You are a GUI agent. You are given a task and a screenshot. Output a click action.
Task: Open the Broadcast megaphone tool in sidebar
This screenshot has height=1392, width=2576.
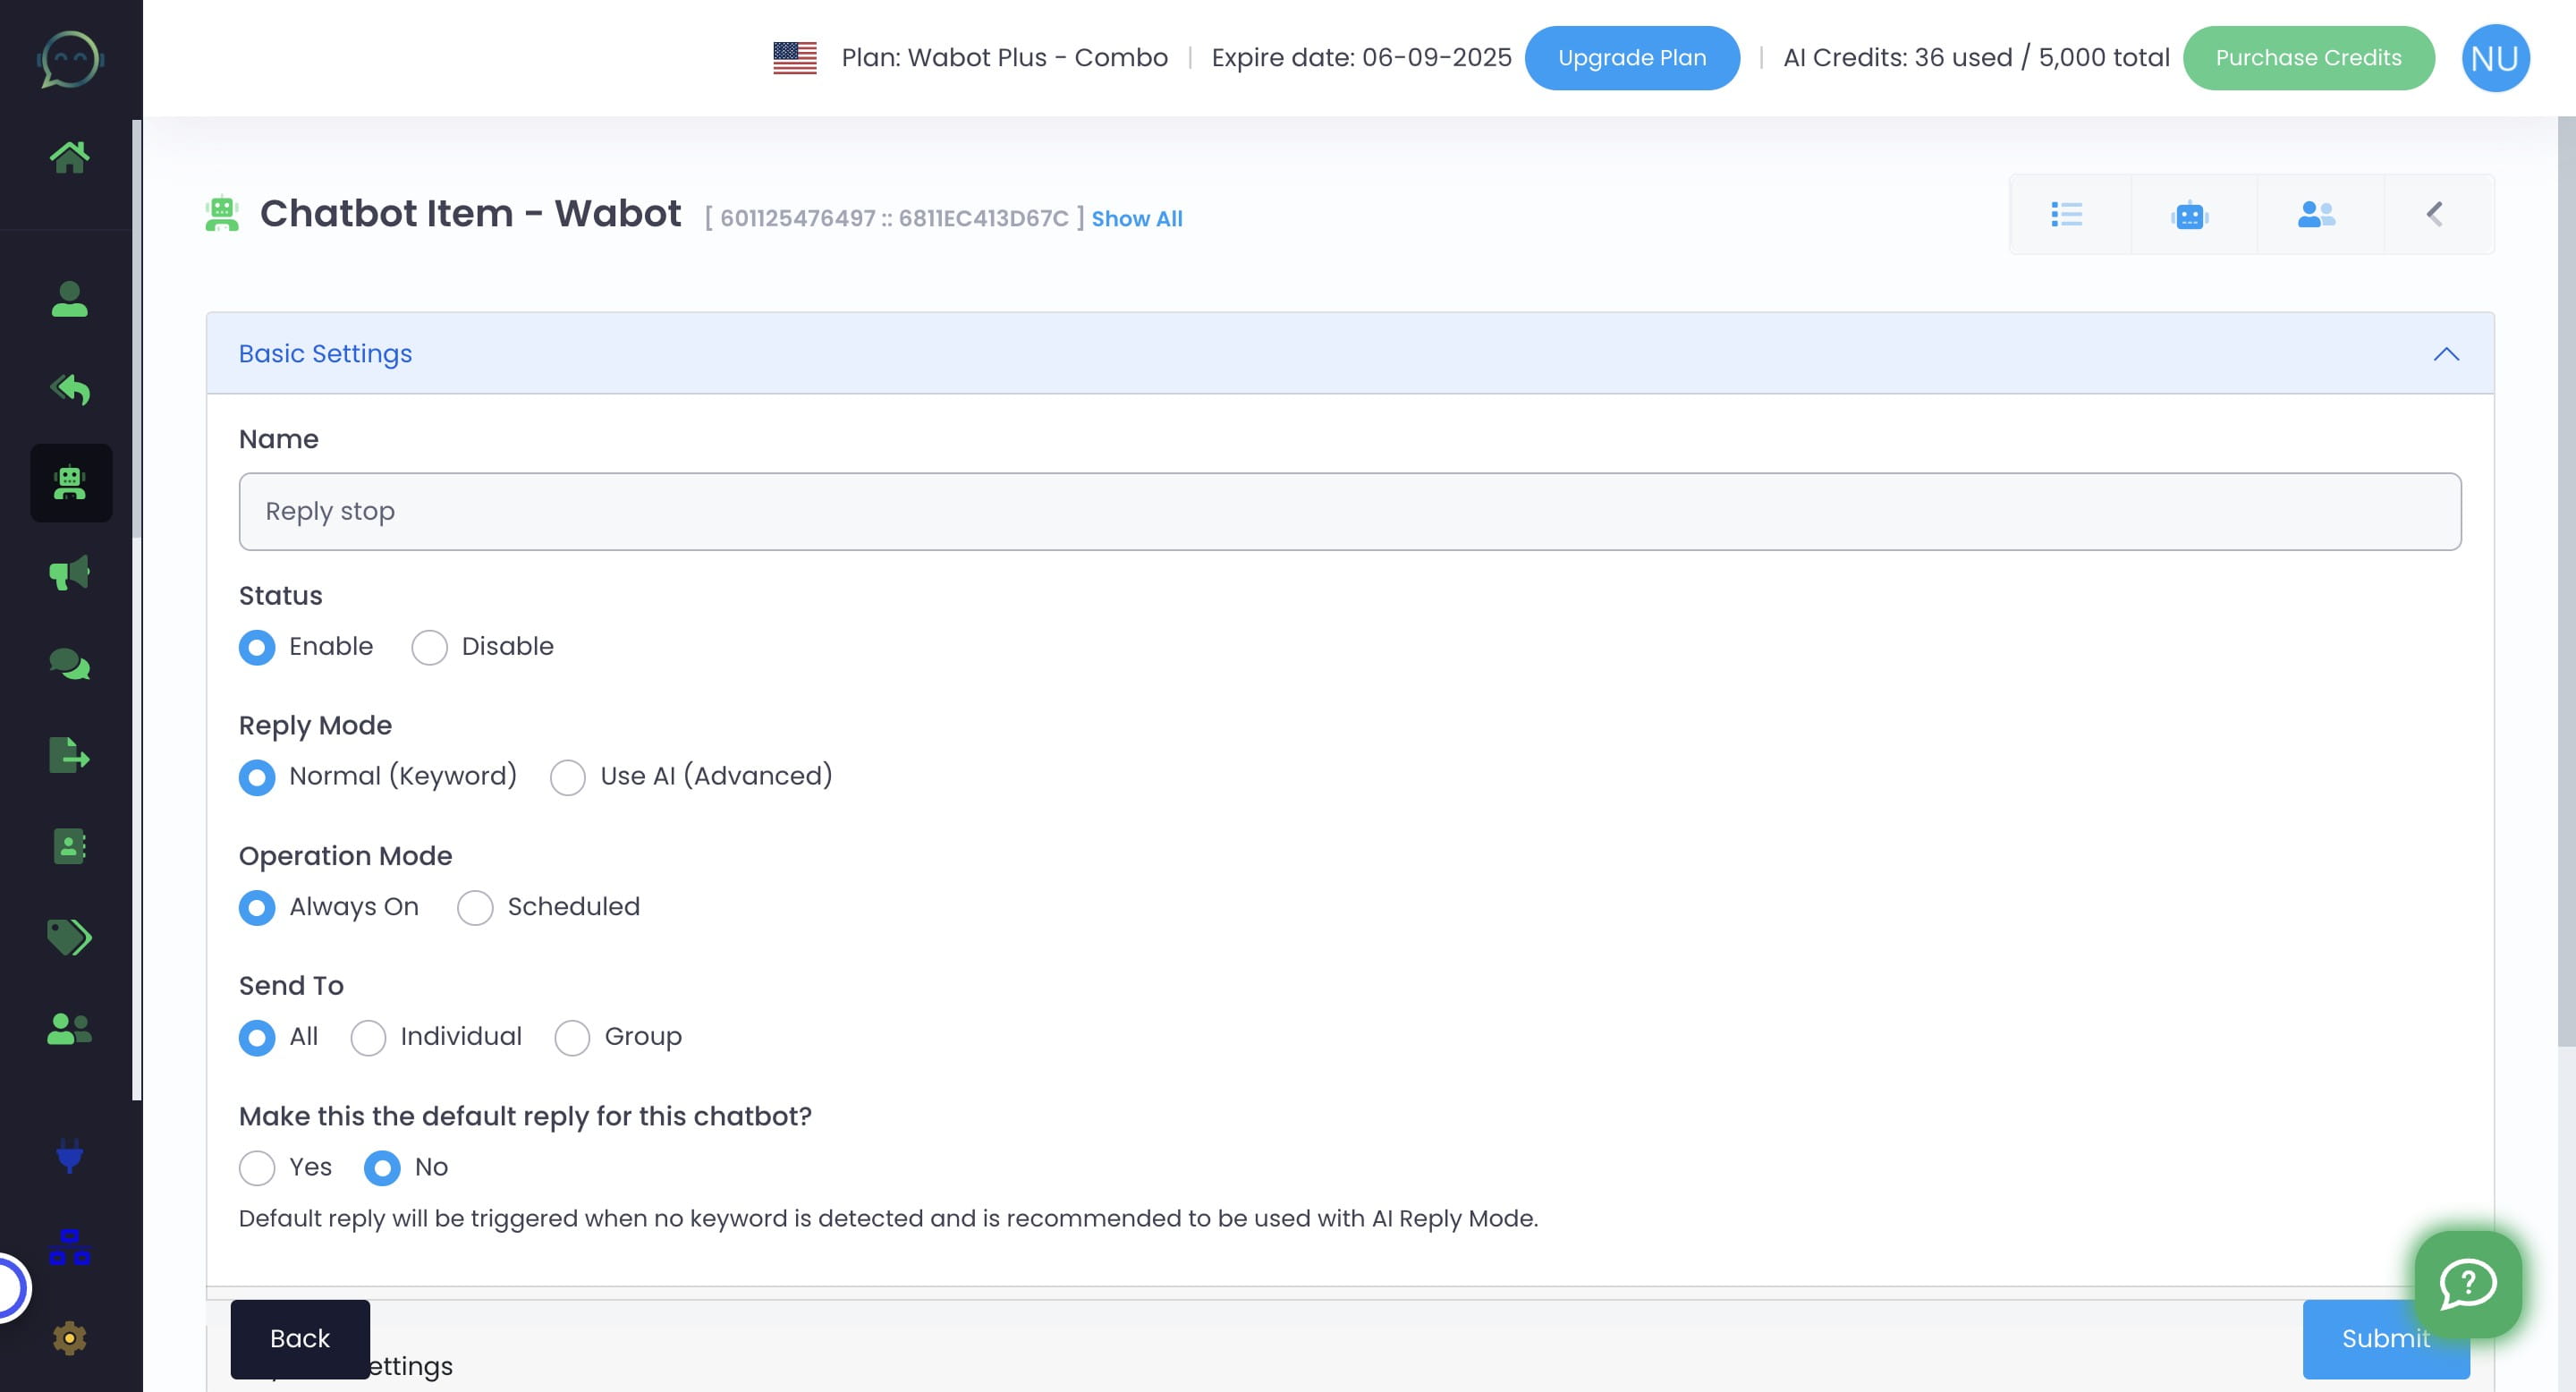tap(71, 572)
